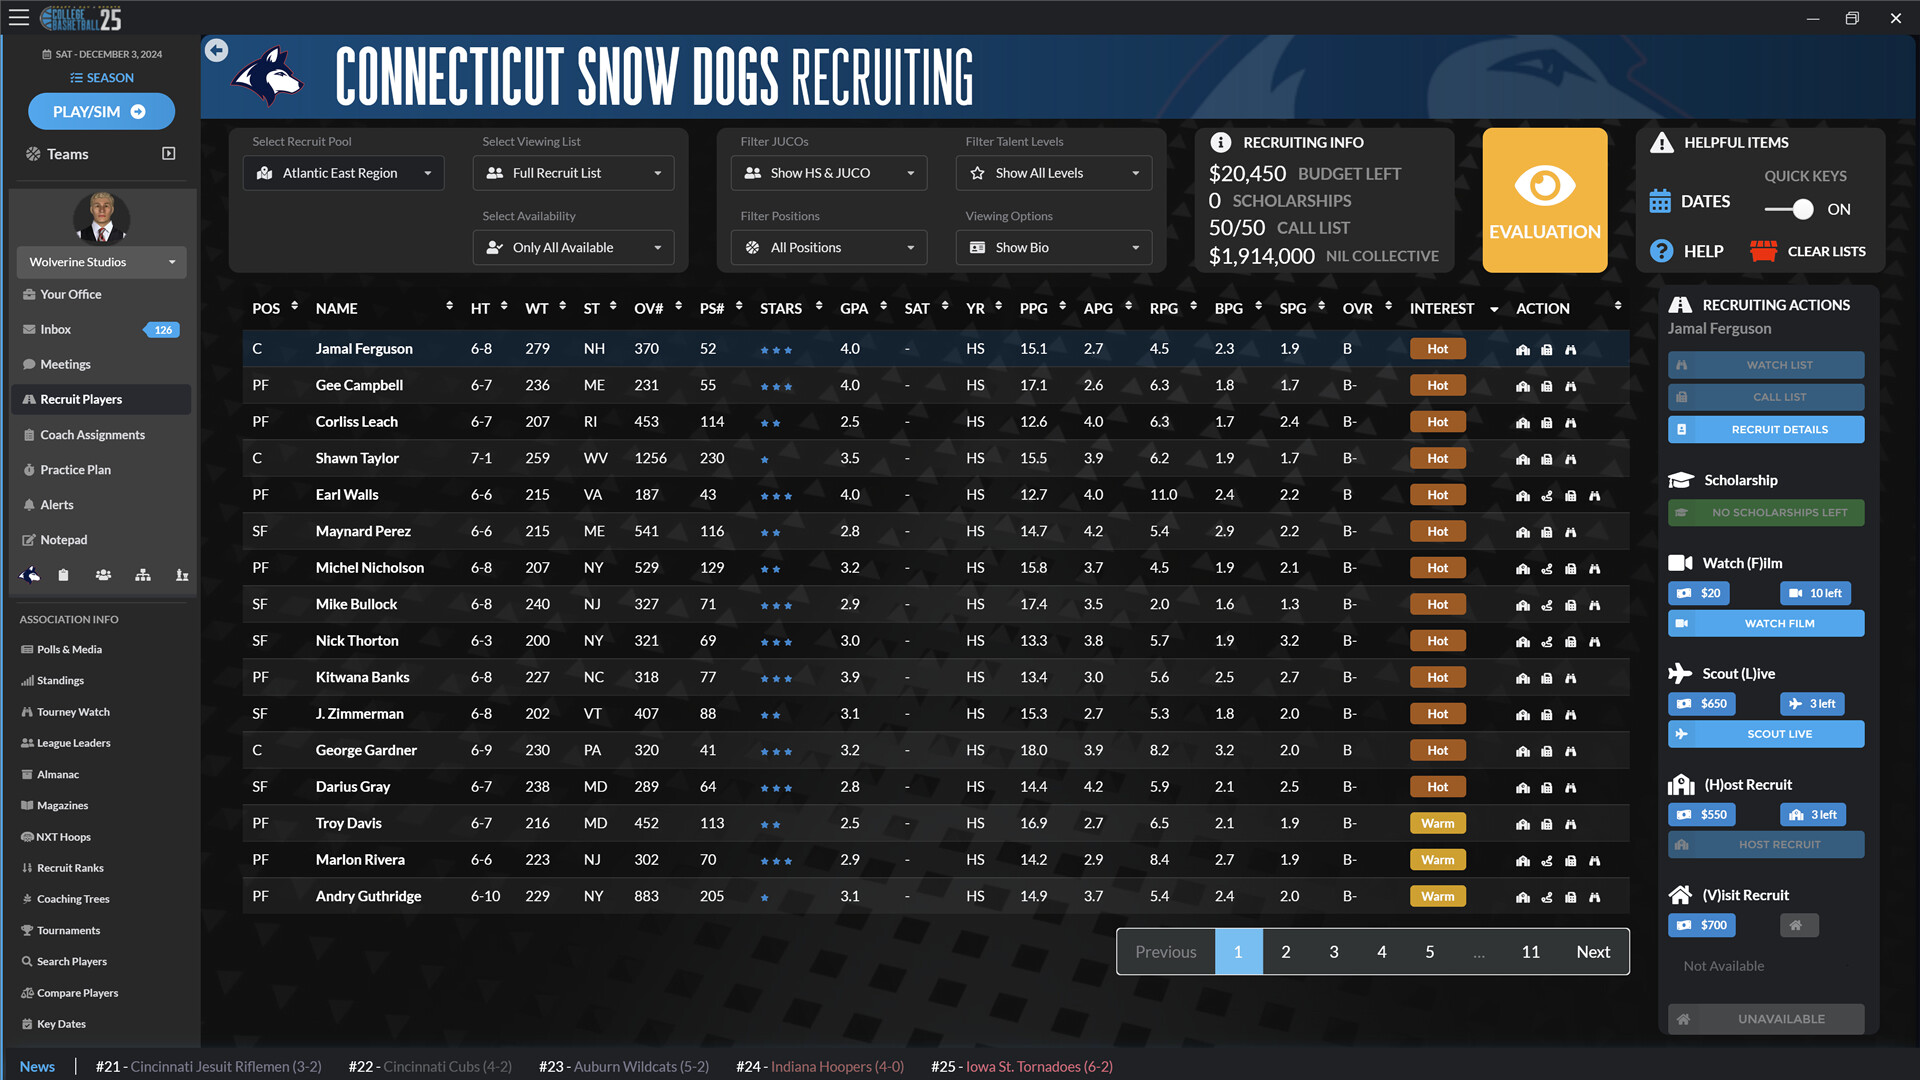Switch the Quick Keys toggle off
Screen dimensions: 1920x1080
tap(1790, 210)
